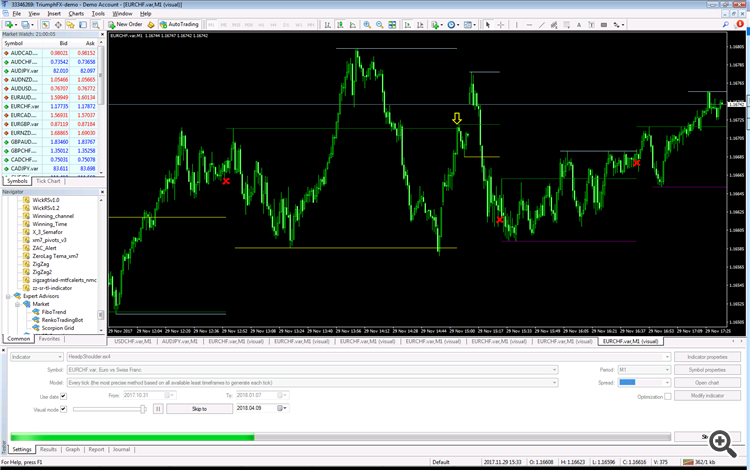This screenshot has height=470, width=750.
Task: Select the Vertical Line drawing tool
Action: coord(517,24)
